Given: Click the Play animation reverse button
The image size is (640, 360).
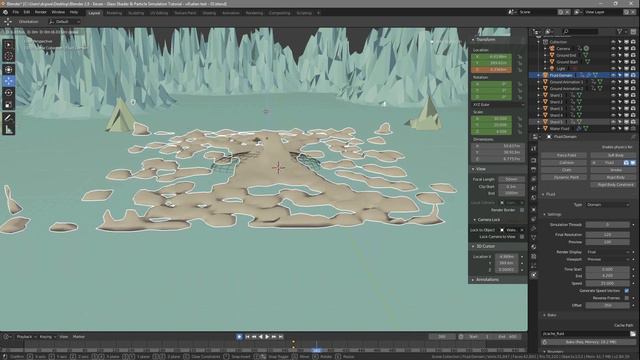Looking at the screenshot, I should coord(261,337).
